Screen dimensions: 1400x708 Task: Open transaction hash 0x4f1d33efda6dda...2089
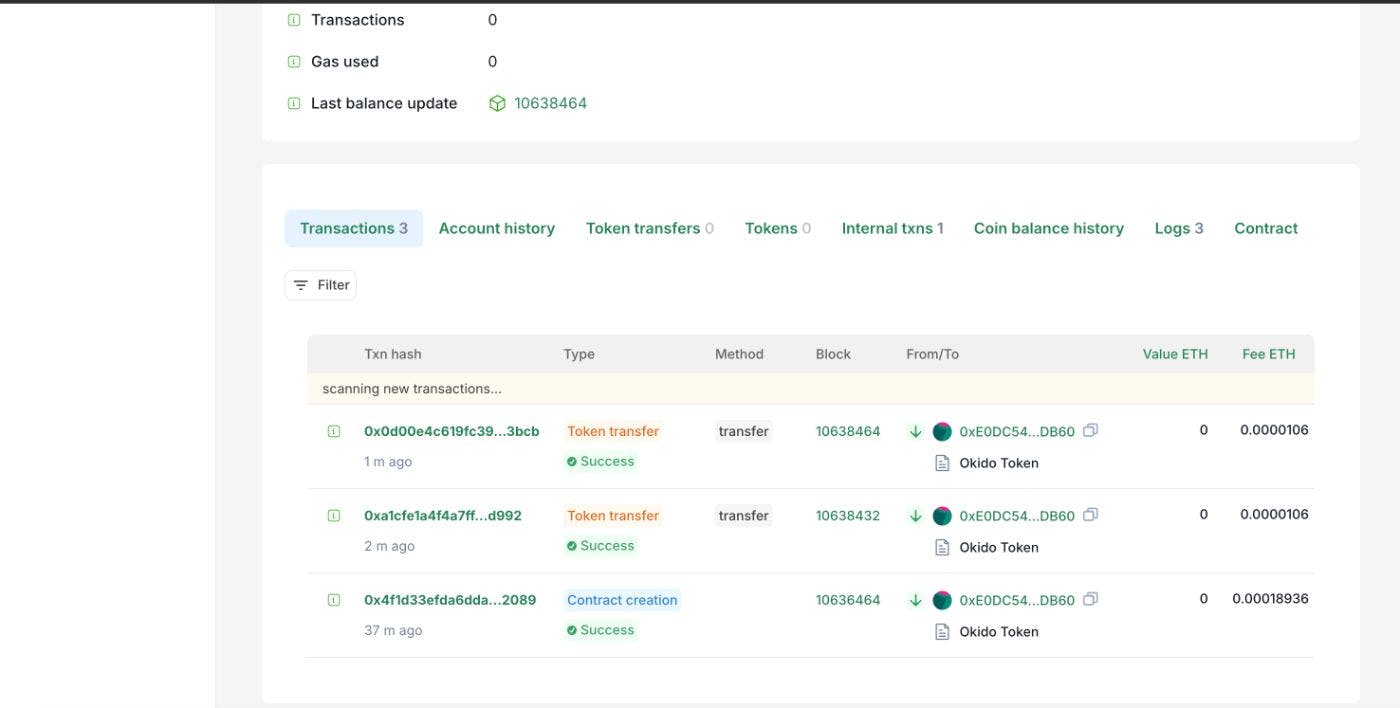click(450, 600)
